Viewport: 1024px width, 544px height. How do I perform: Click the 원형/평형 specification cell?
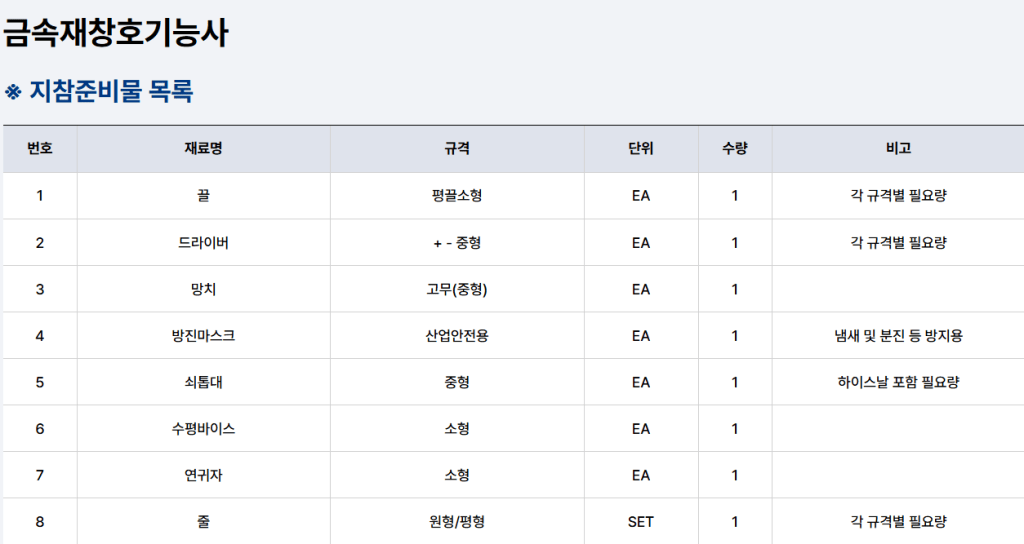click(x=457, y=522)
